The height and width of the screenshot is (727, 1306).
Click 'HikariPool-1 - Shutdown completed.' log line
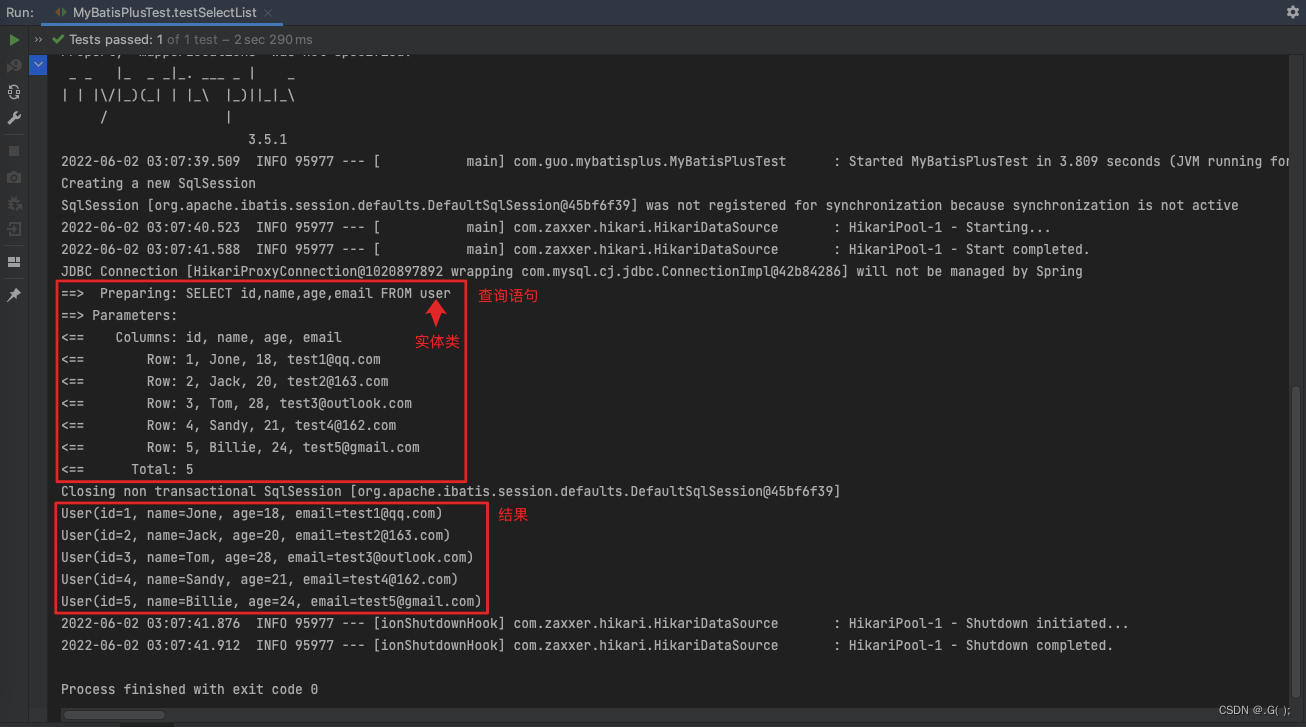(x=587, y=645)
